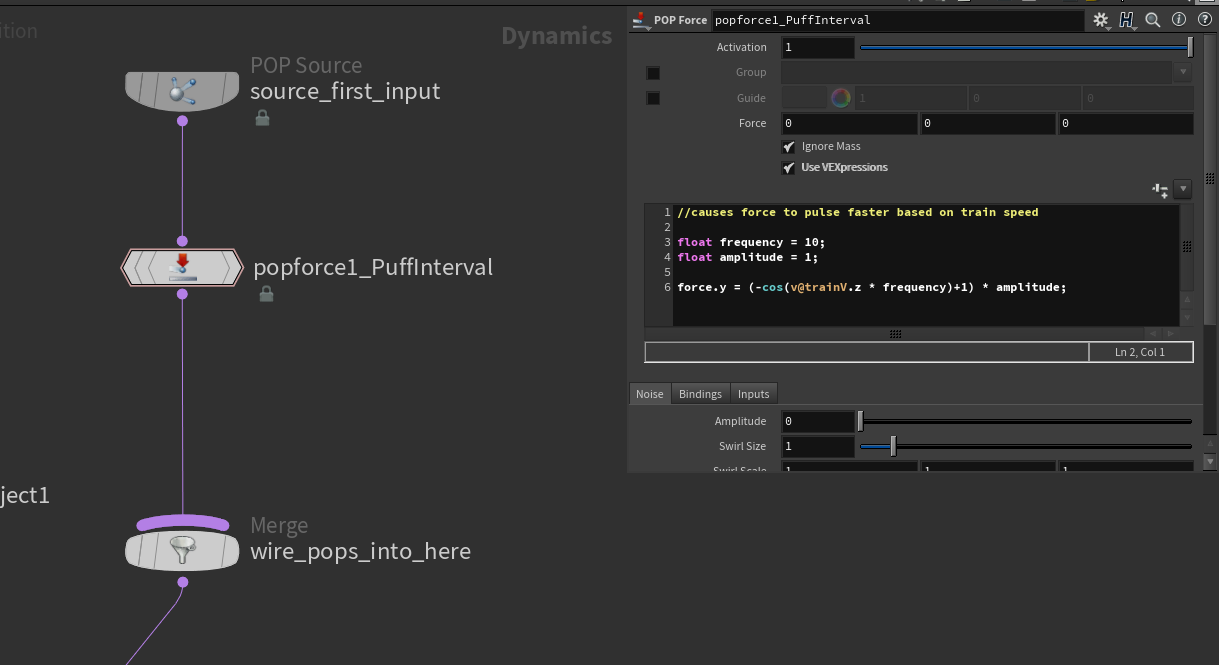Click the Swirl Size parameter label
This screenshot has height=665, width=1219.
click(x=742, y=446)
